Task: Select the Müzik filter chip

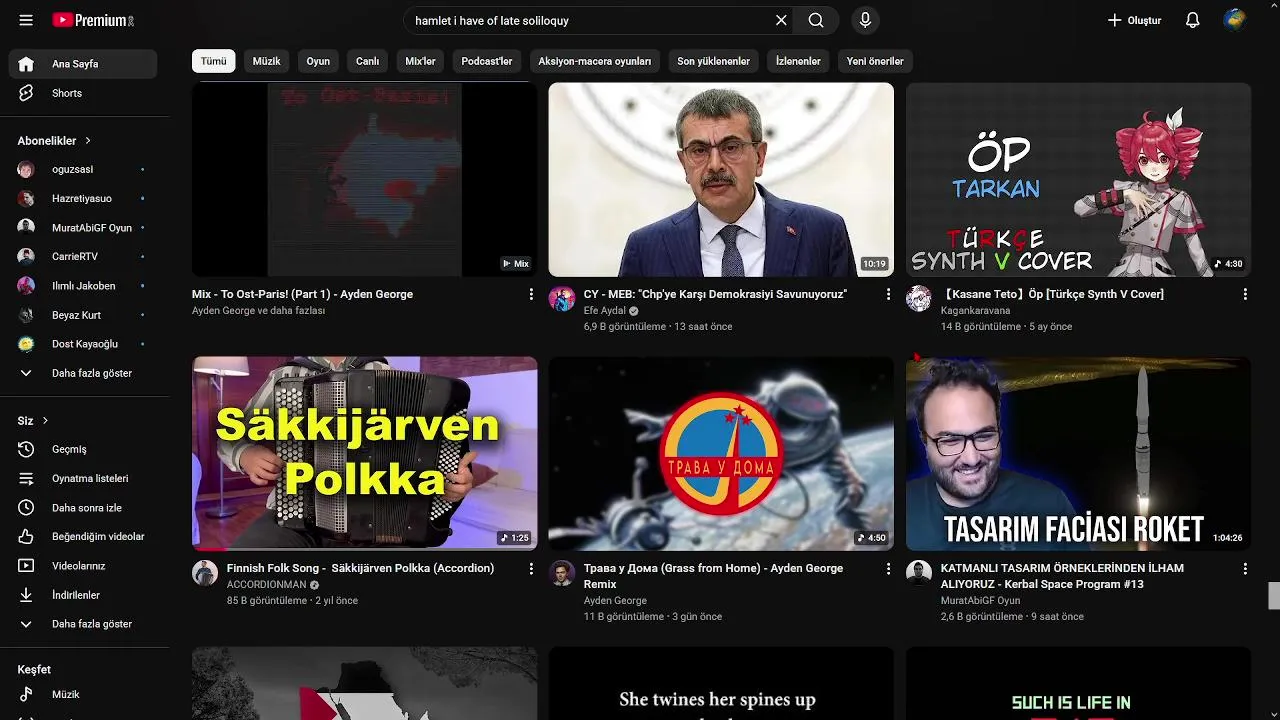Action: (x=267, y=61)
